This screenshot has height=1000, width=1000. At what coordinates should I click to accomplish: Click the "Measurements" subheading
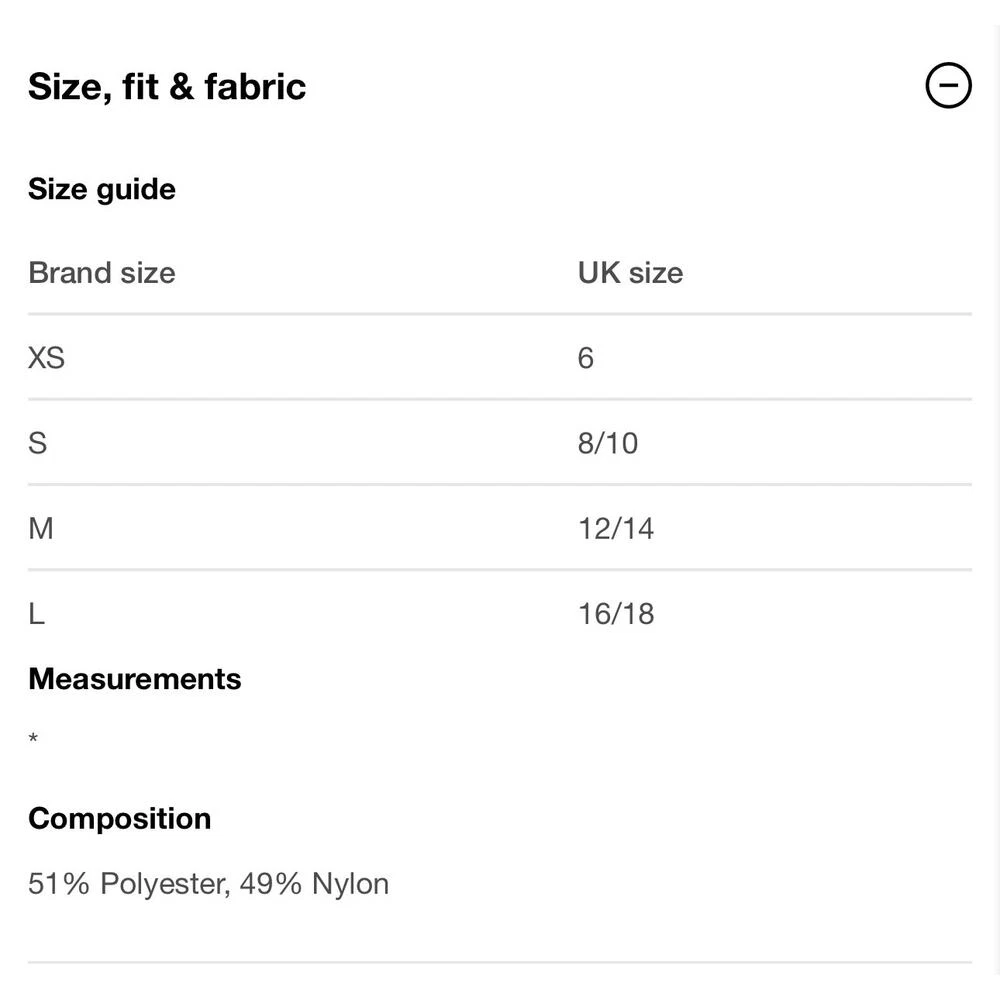coord(135,679)
